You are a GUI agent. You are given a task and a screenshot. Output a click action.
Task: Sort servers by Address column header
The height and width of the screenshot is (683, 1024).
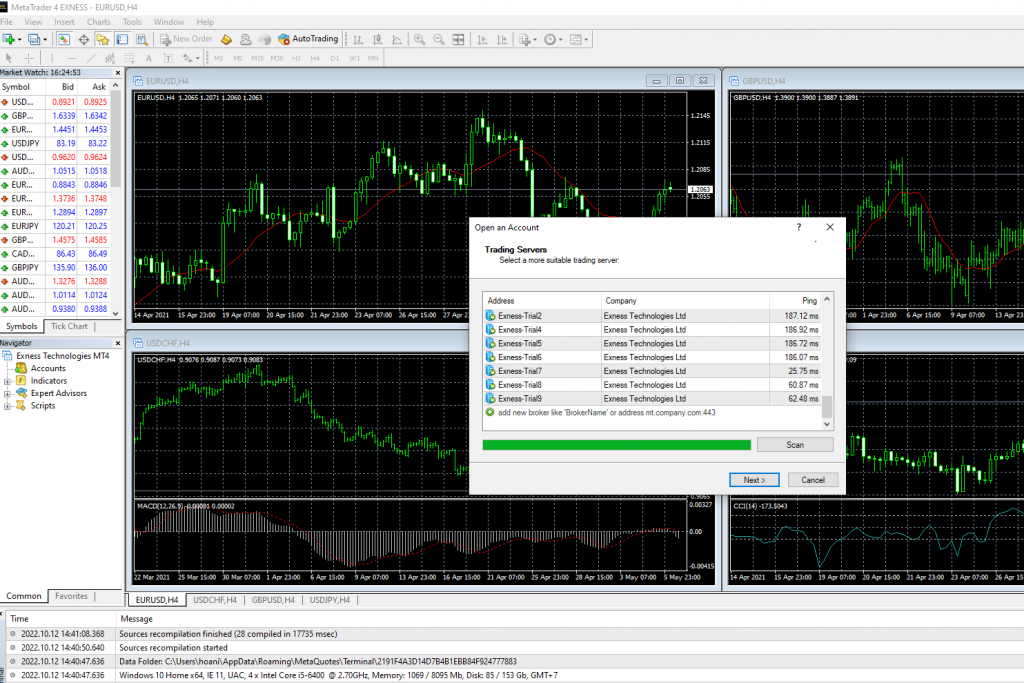click(542, 300)
